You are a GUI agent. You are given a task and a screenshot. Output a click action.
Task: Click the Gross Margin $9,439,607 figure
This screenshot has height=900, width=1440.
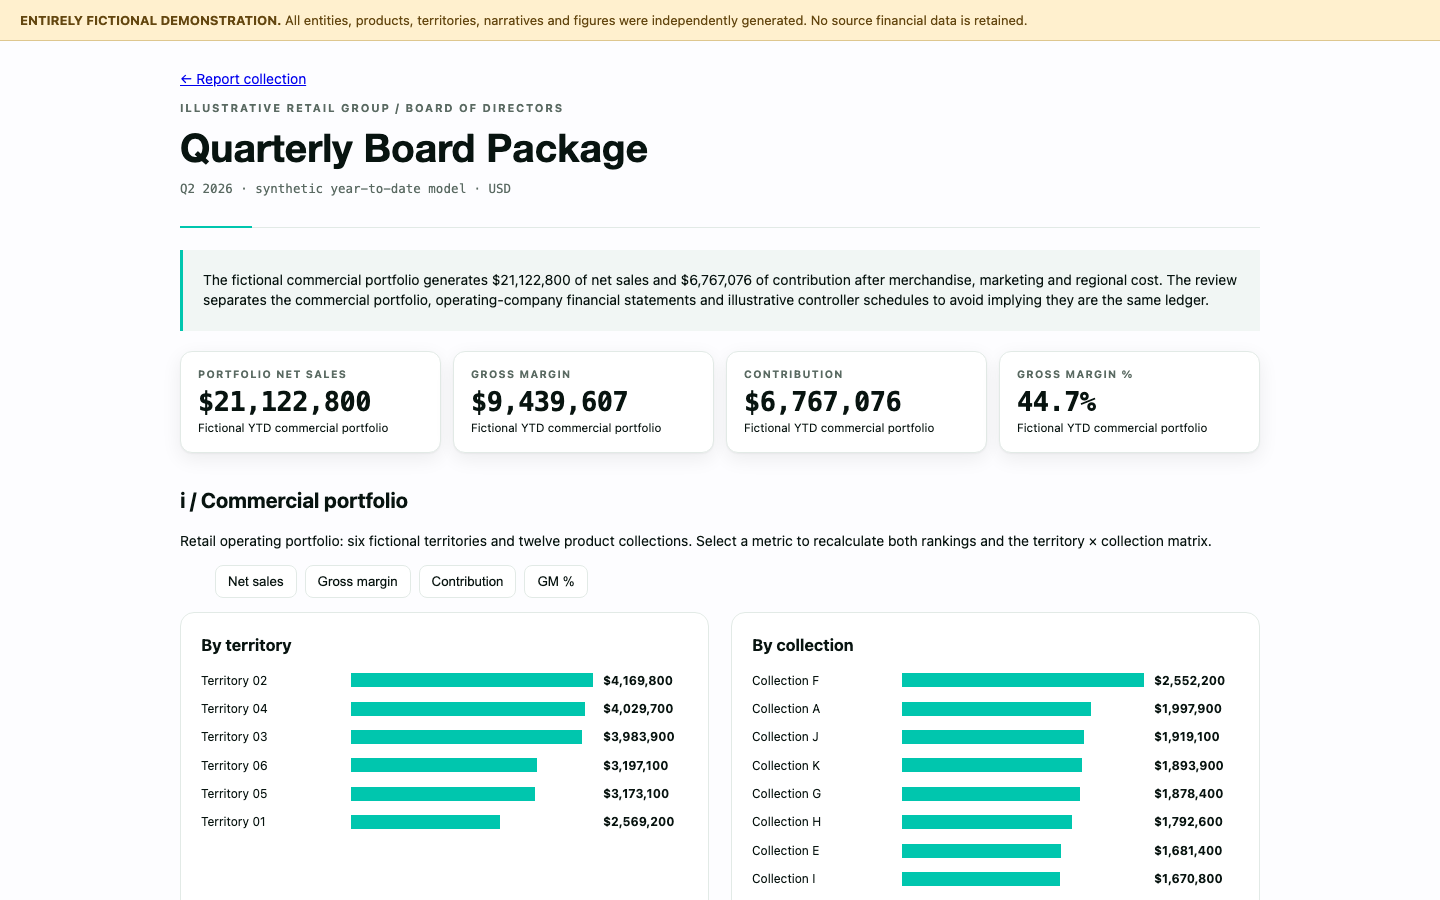point(550,402)
